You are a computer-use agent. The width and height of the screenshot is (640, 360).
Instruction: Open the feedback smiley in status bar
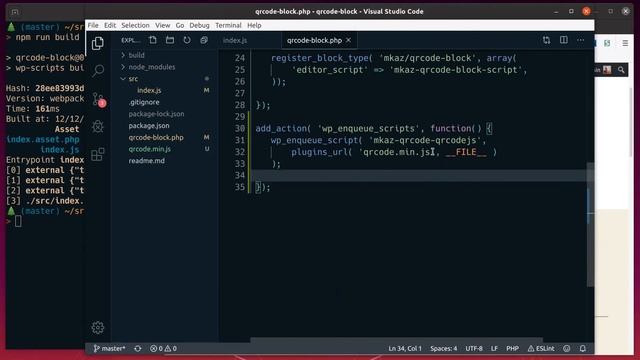tap(567, 349)
